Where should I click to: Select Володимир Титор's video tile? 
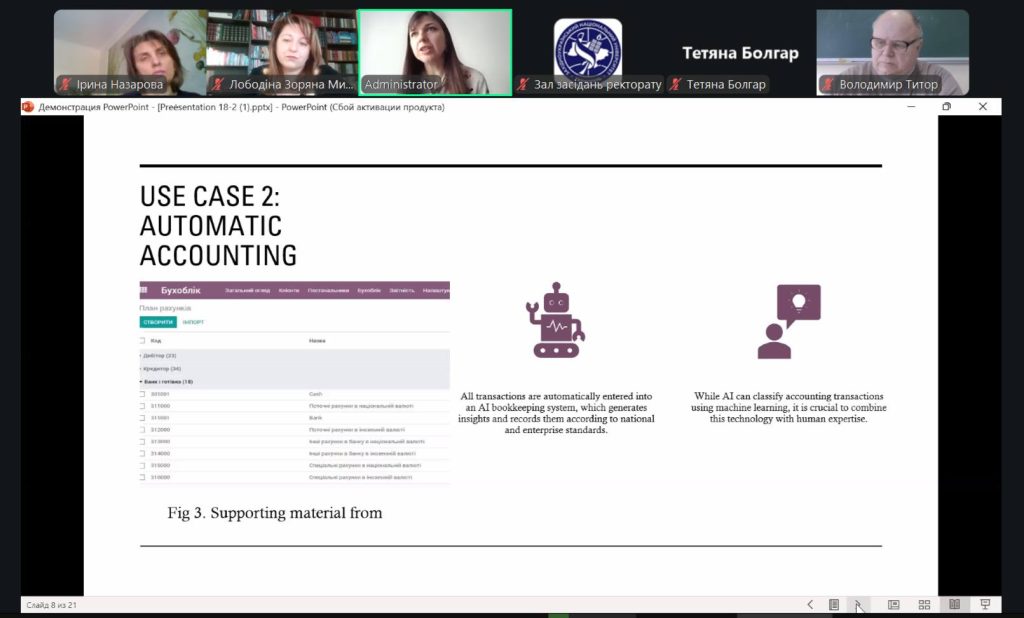(892, 52)
